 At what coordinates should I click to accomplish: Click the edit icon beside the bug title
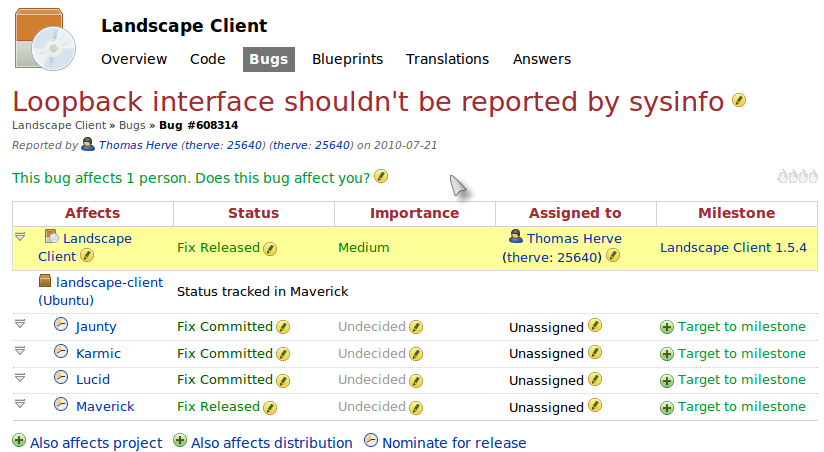point(739,100)
